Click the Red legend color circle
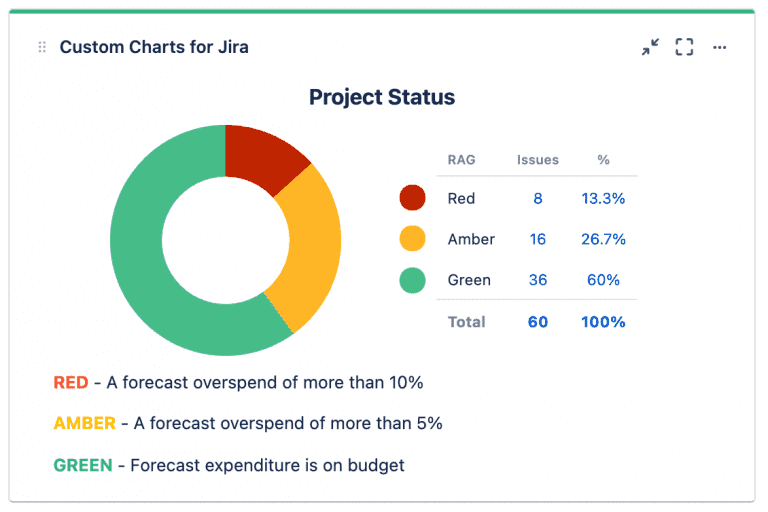 [x=412, y=198]
